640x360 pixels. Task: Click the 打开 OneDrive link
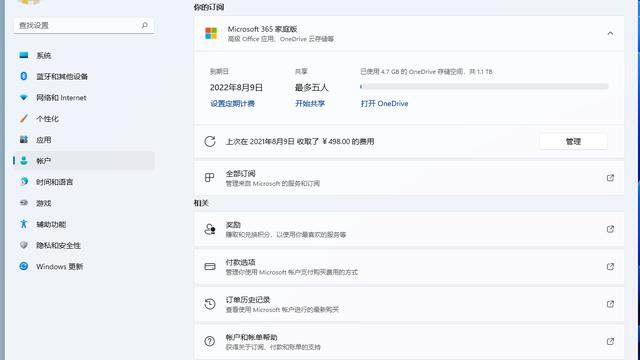(384, 104)
